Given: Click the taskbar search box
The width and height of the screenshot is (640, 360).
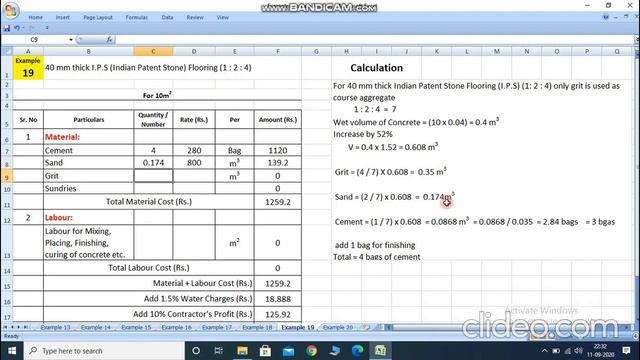Looking at the screenshot, I should (x=104, y=351).
